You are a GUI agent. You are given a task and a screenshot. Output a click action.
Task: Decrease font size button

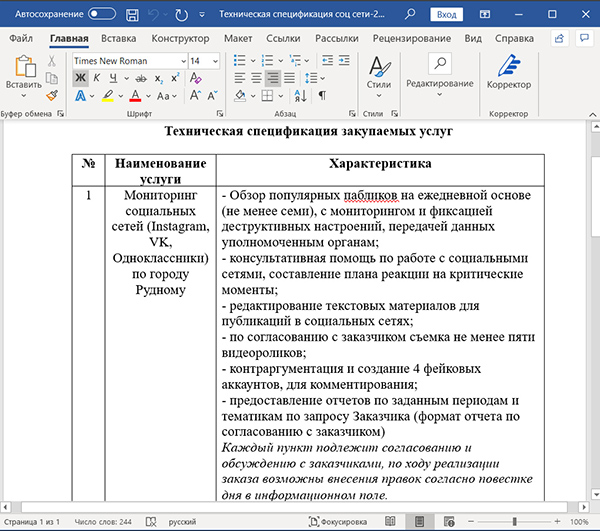point(212,95)
